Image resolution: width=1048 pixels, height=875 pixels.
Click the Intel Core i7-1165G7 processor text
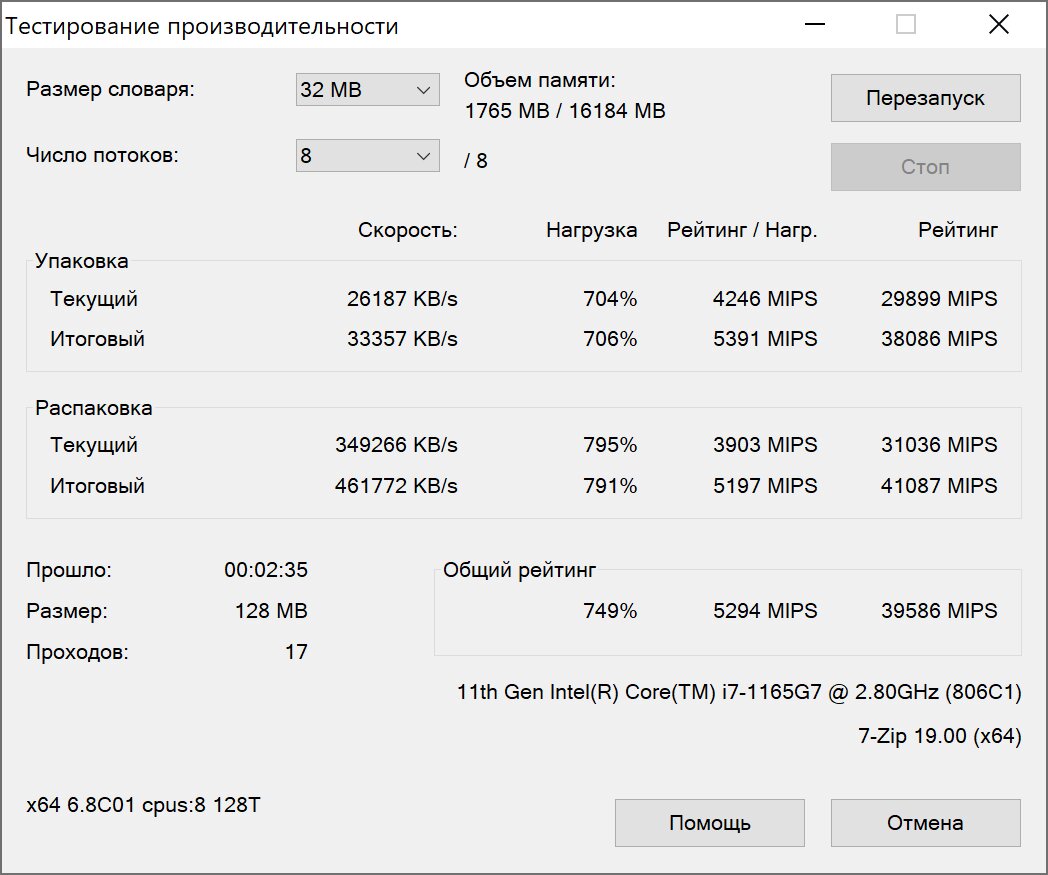[738, 692]
